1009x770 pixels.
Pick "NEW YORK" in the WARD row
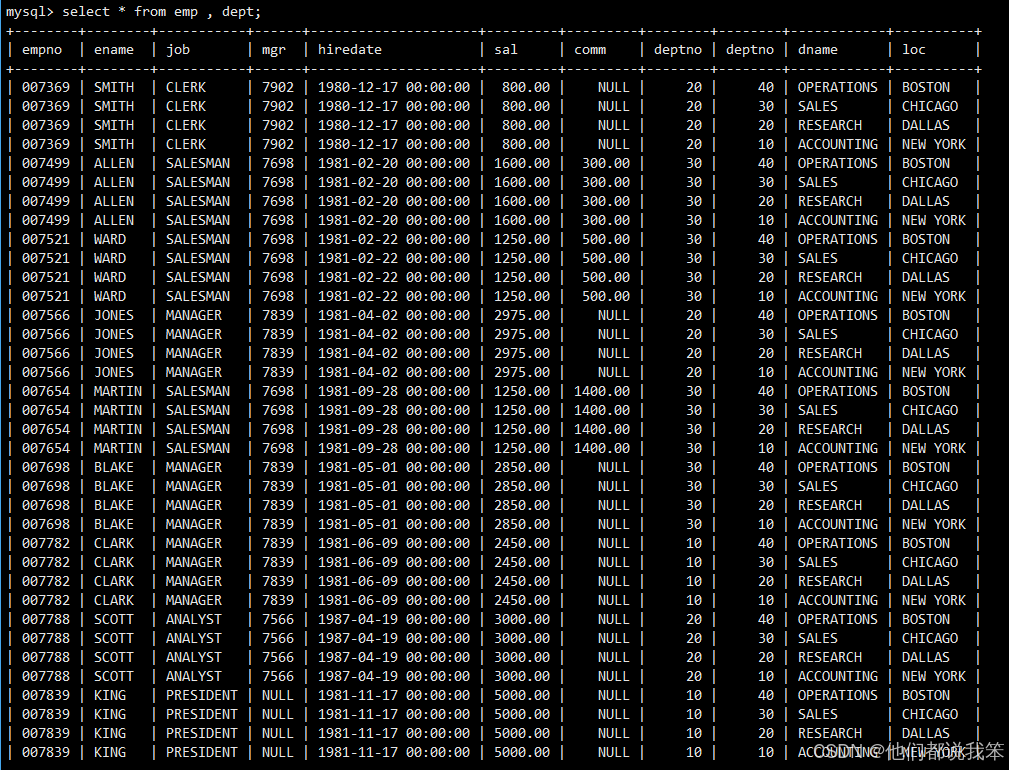coord(934,296)
